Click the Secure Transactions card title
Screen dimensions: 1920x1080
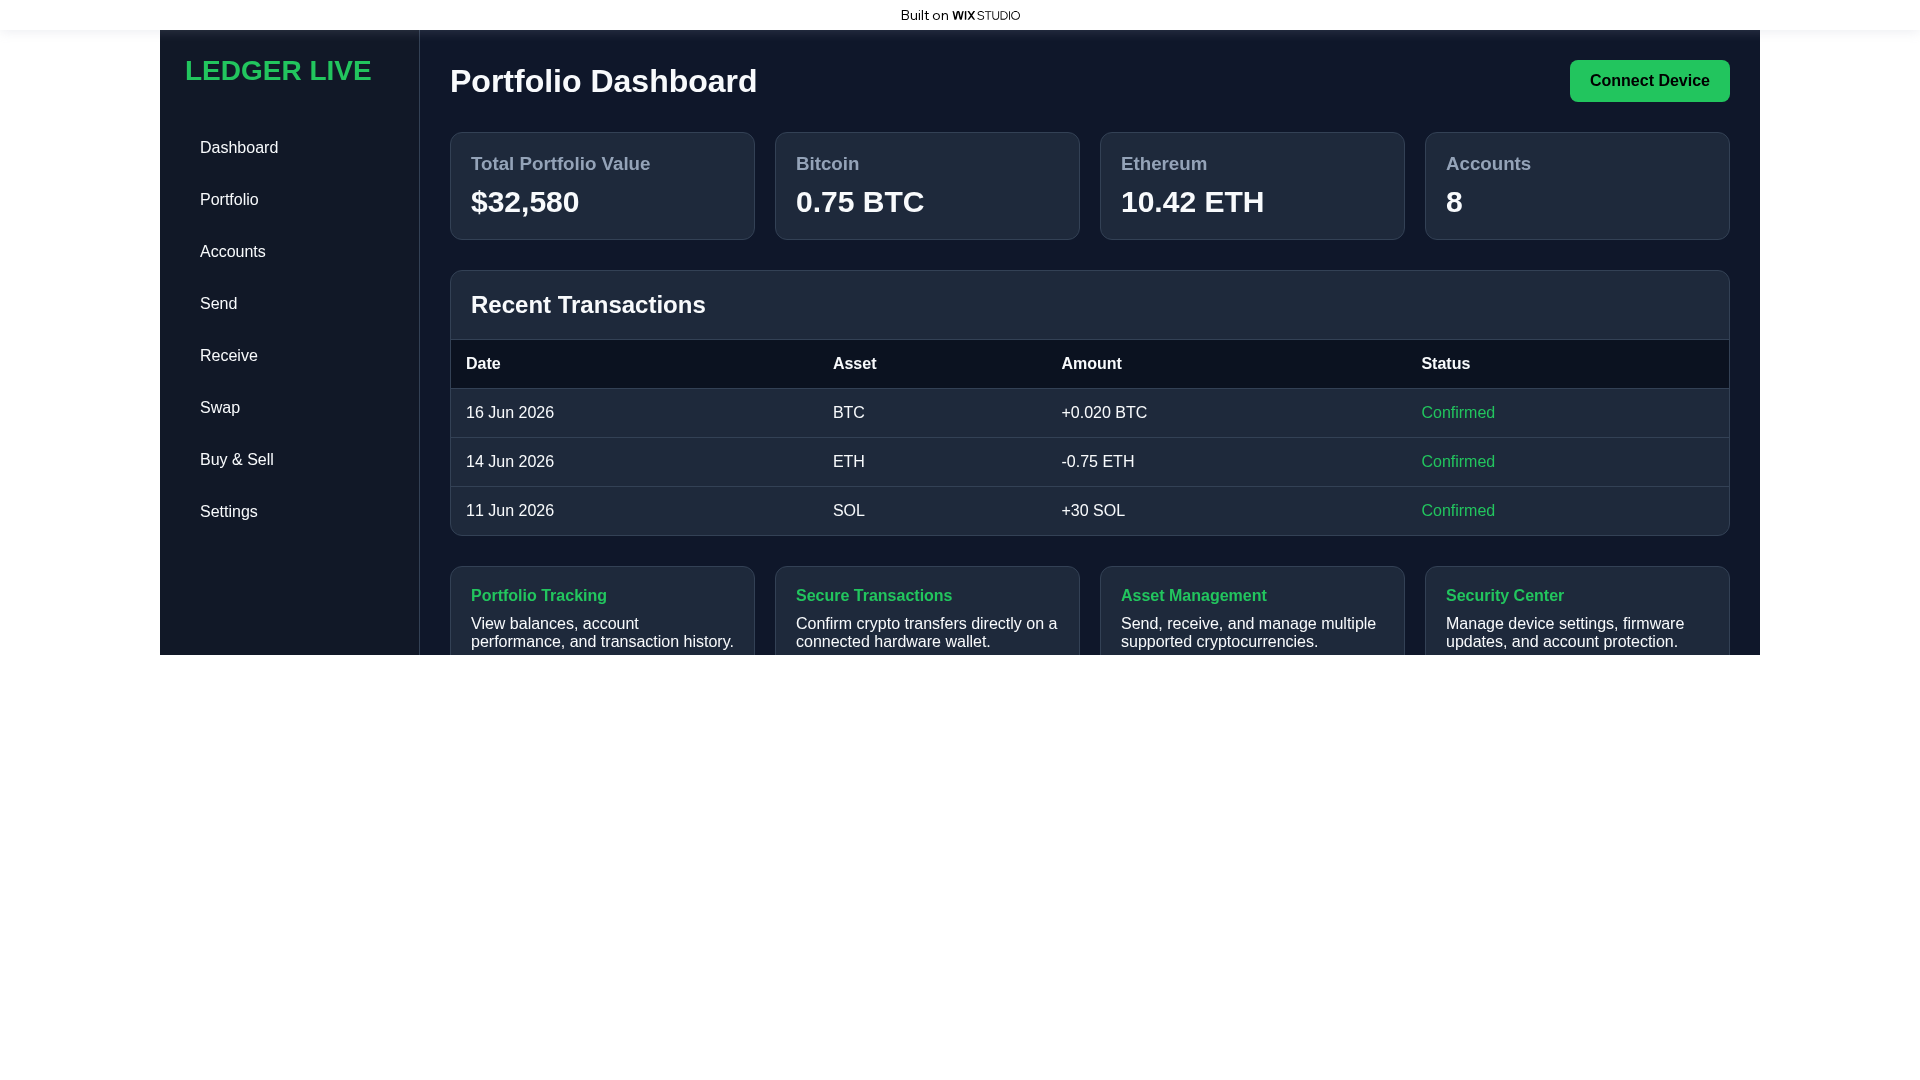pos(874,596)
